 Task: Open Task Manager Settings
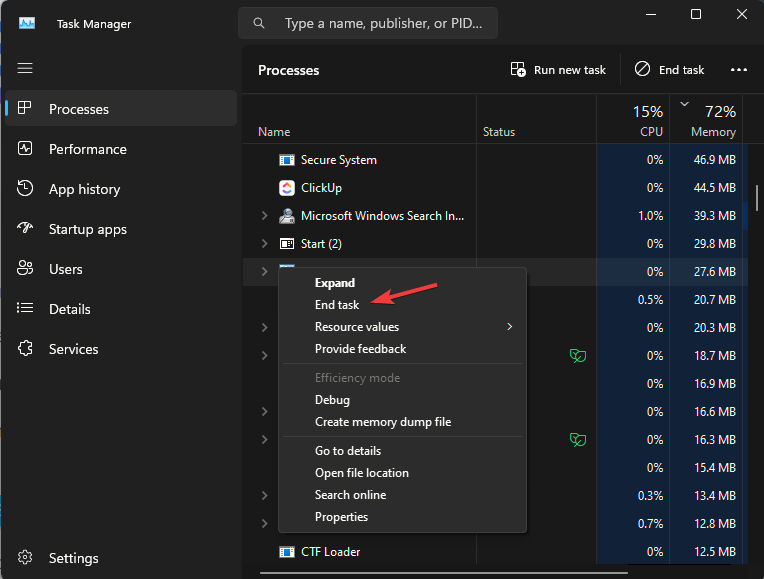(121, 558)
